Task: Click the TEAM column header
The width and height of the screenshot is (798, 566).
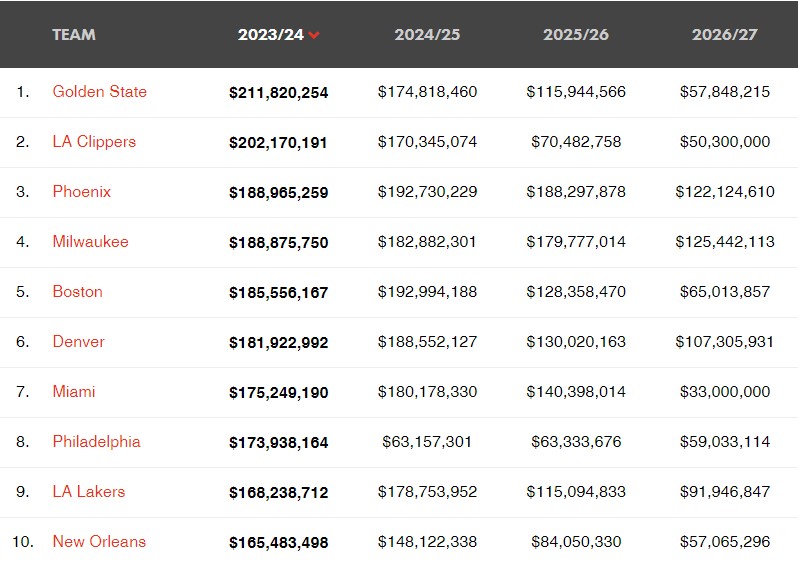Action: 74,34
